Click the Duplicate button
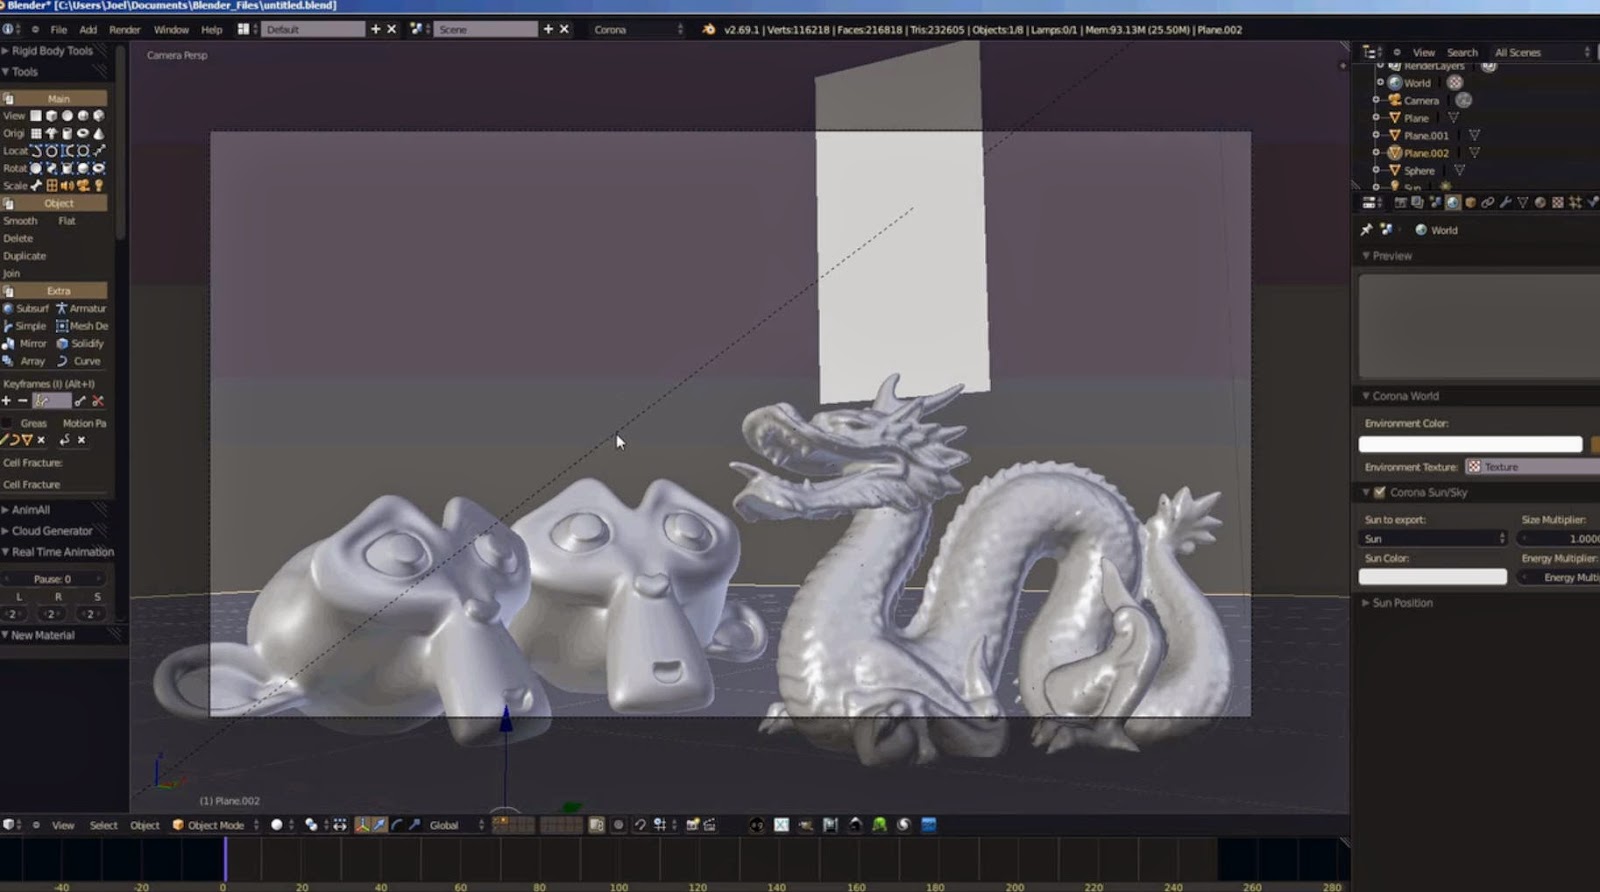 (25, 256)
